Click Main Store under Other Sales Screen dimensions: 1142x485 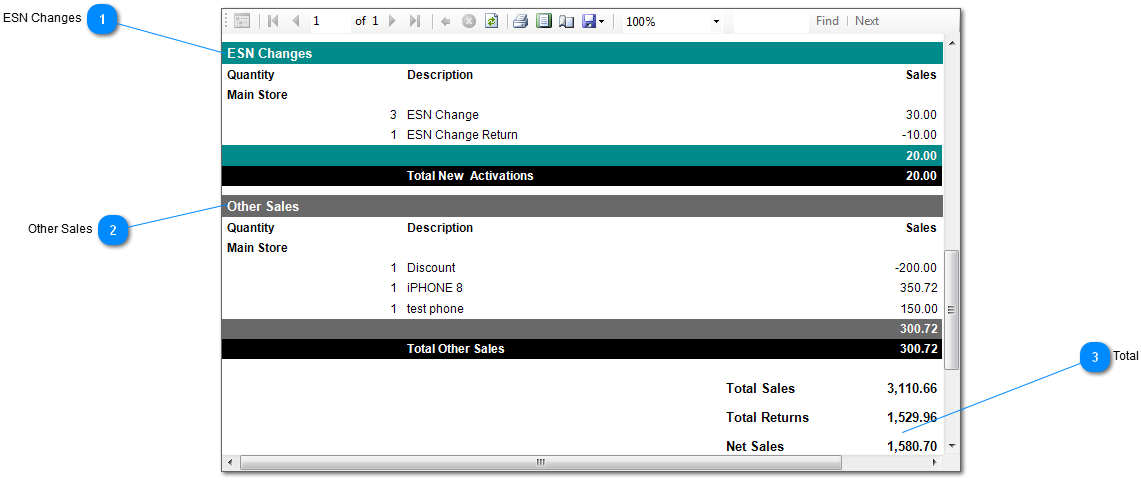(x=257, y=248)
